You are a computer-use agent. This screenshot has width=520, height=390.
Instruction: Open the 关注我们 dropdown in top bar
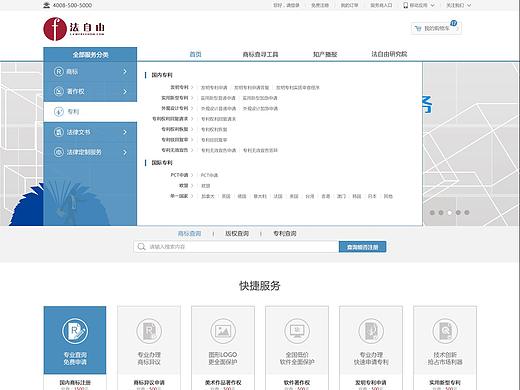tap(458, 5)
